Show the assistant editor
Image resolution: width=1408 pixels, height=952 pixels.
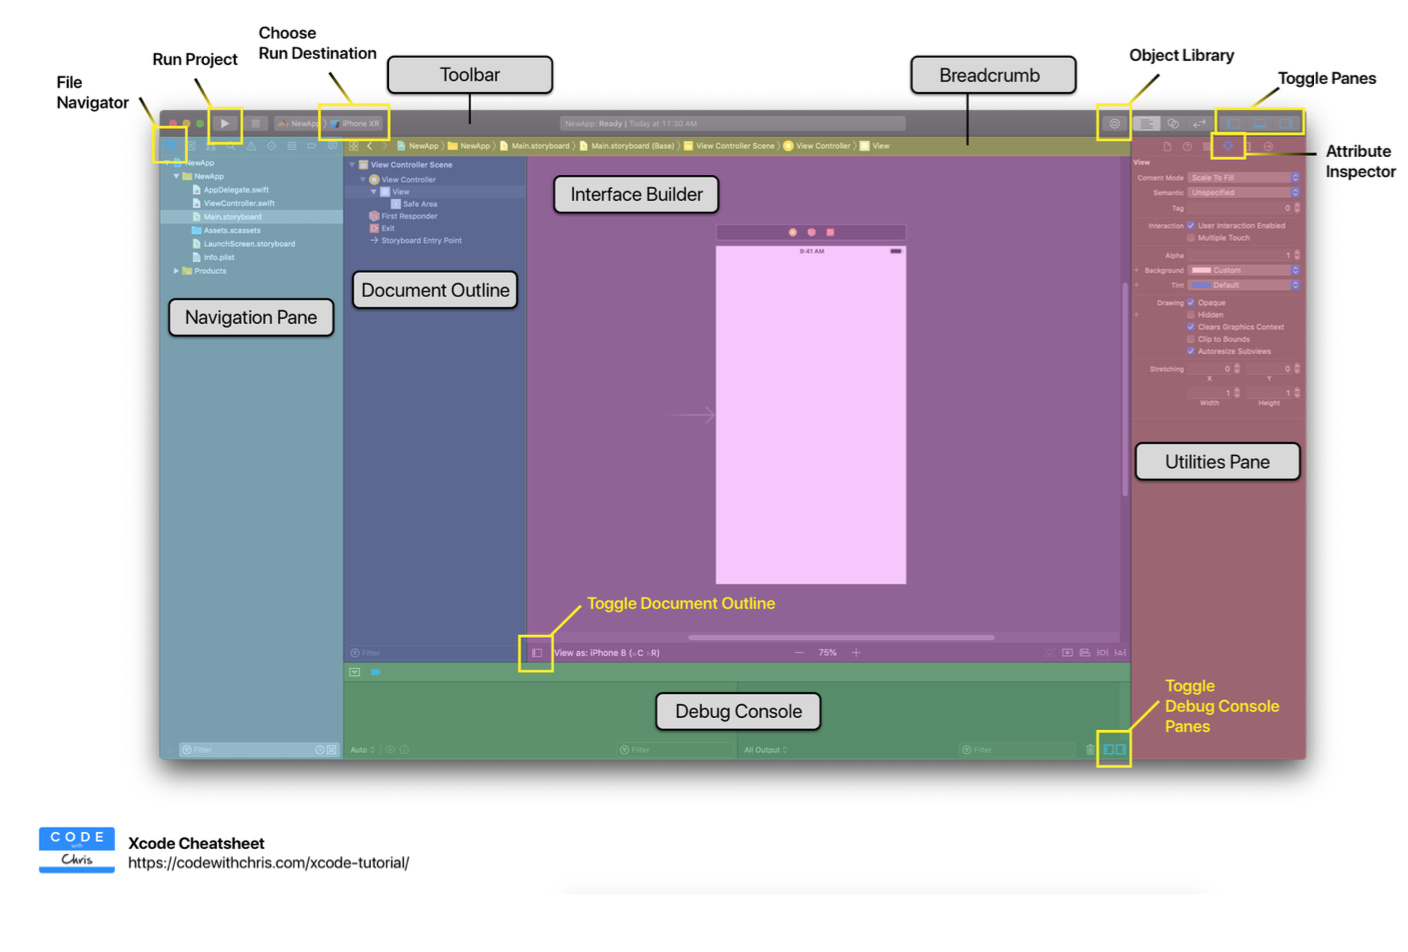1173,124
